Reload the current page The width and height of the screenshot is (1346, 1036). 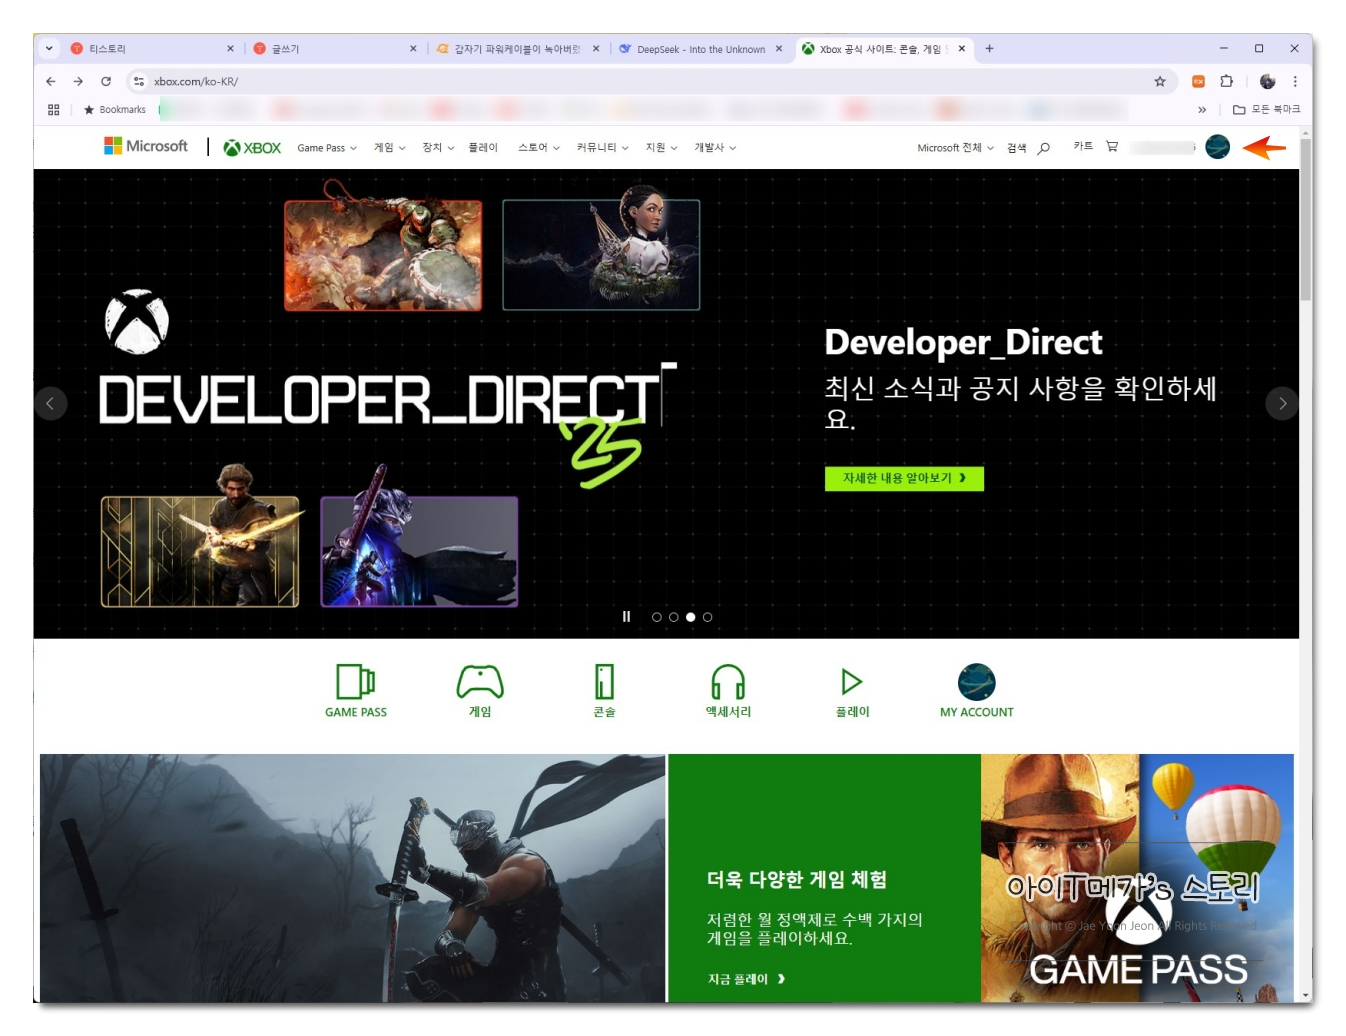coord(106,81)
